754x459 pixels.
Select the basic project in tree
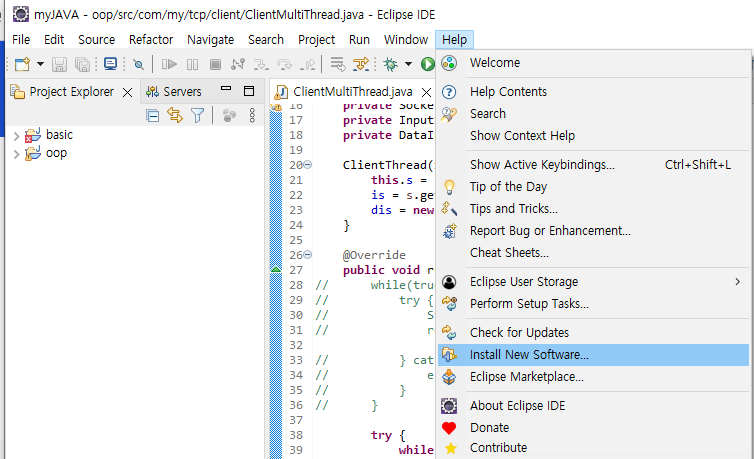(59, 135)
